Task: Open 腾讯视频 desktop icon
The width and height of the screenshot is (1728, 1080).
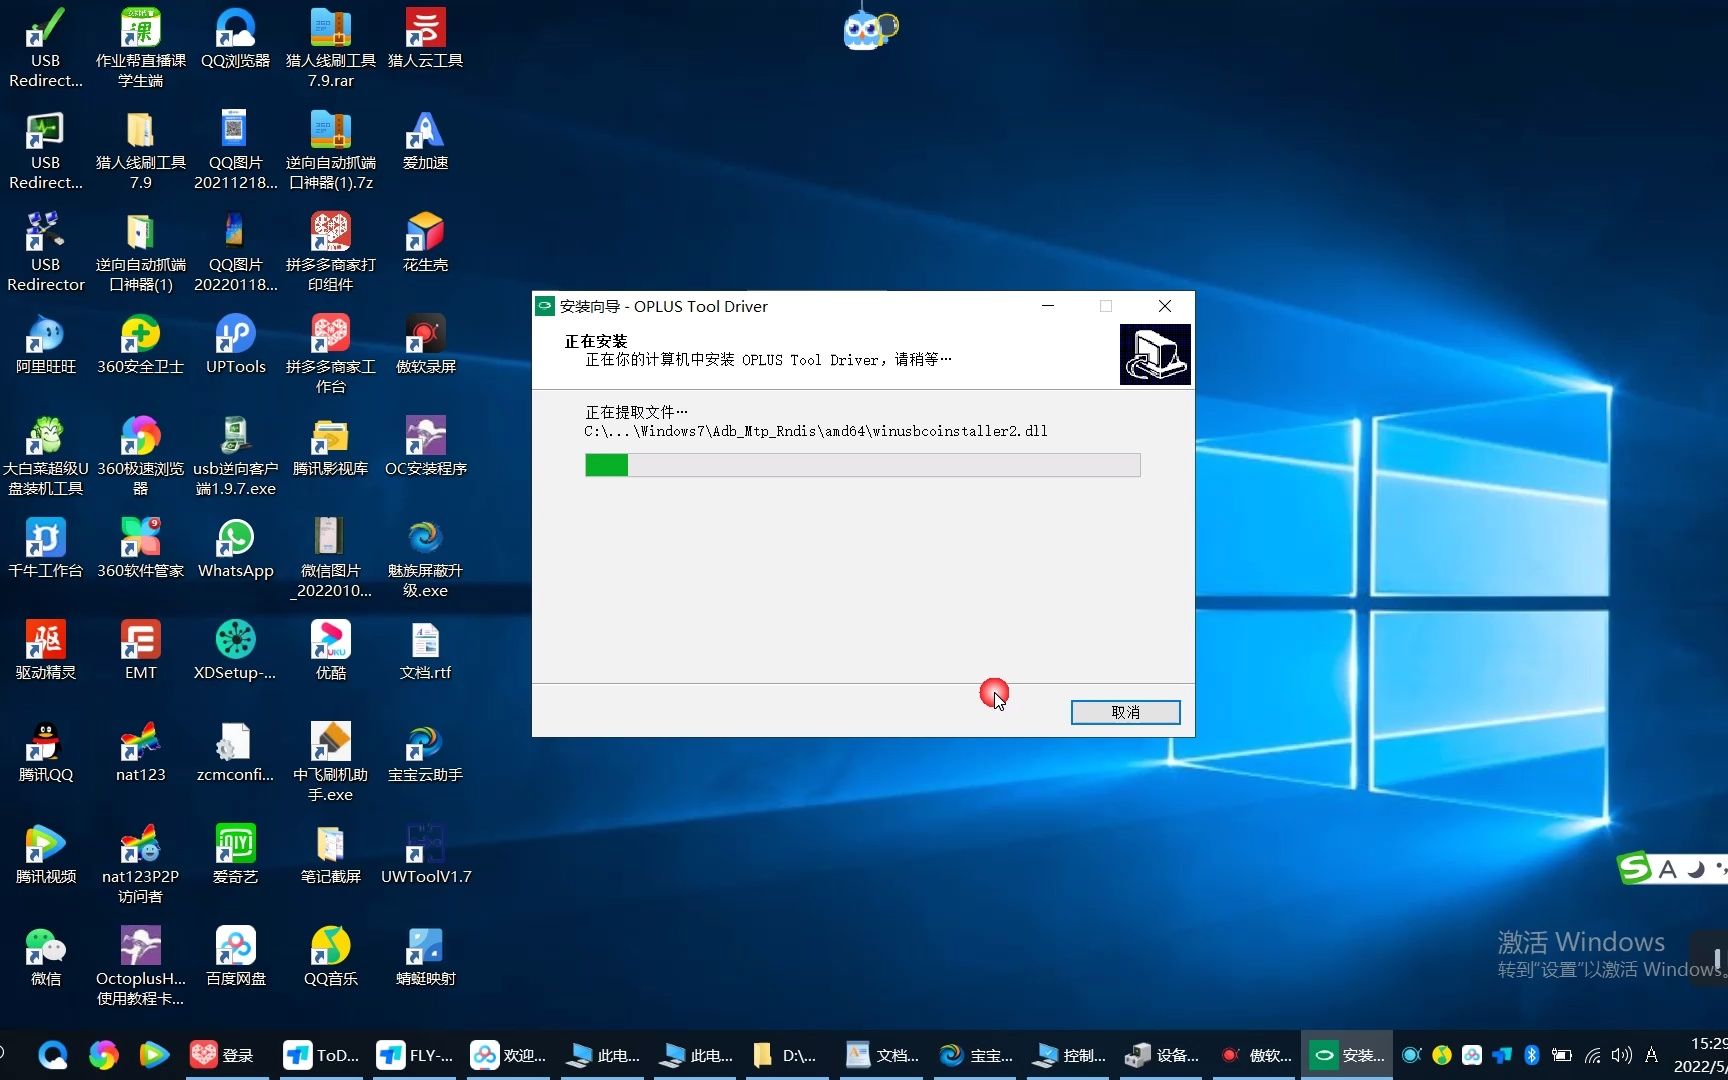Action: pos(45,854)
